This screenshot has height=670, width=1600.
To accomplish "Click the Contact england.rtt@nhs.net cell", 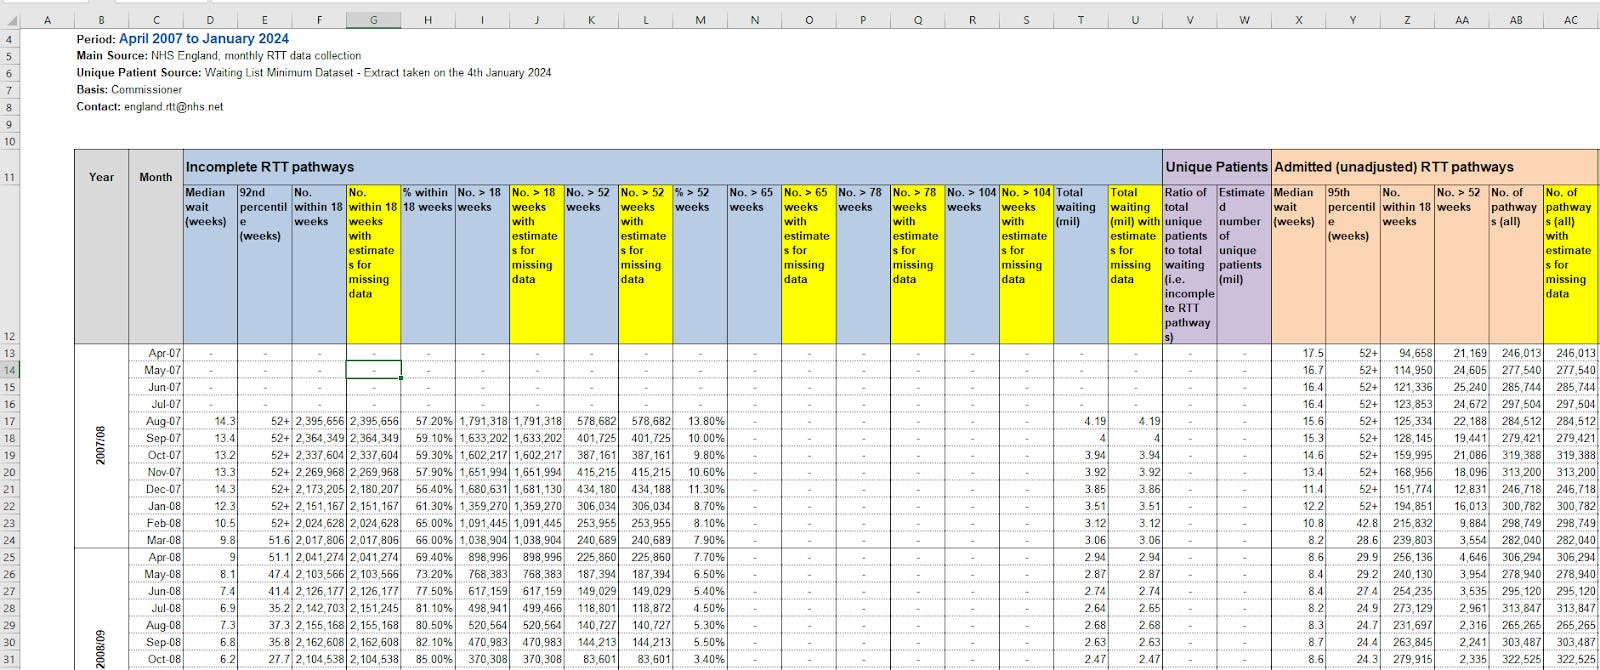I will point(150,107).
